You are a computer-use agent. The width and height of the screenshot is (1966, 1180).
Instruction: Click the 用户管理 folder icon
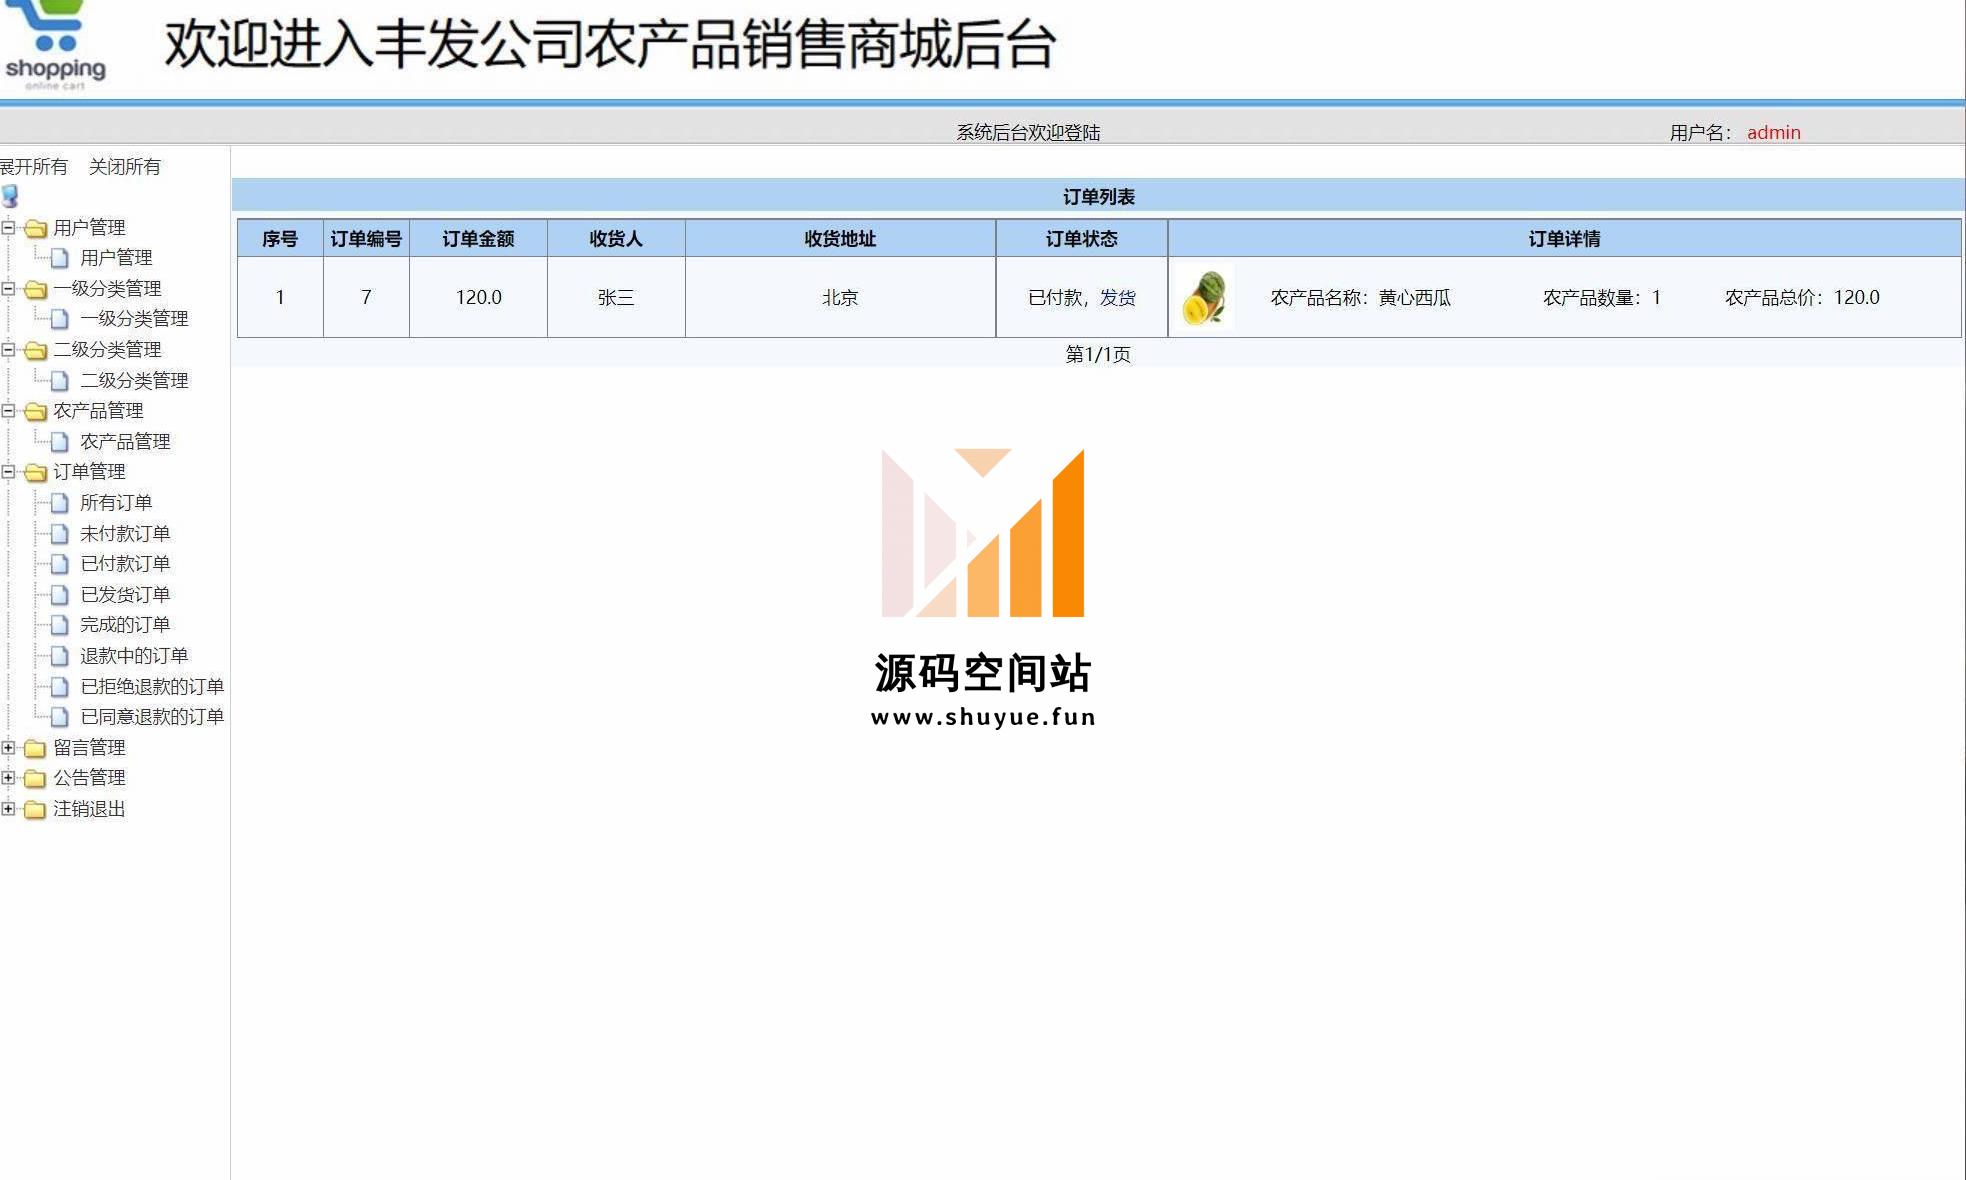(x=35, y=228)
